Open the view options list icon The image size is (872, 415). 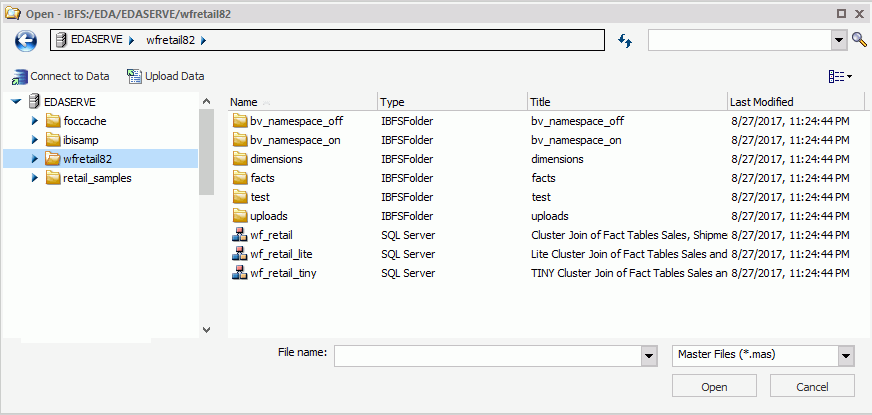[x=839, y=76]
